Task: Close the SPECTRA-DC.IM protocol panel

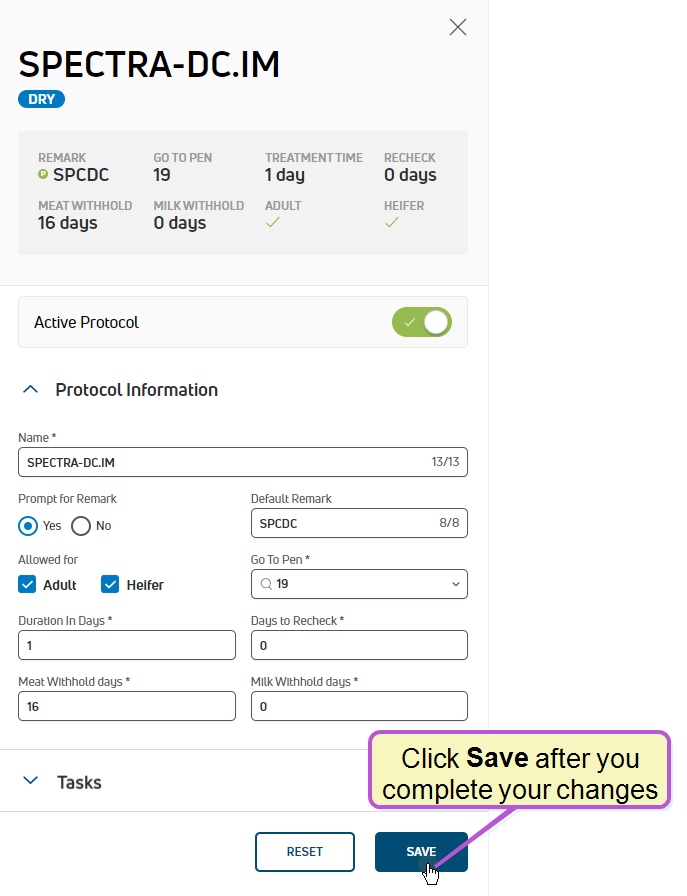Action: pyautogui.click(x=457, y=27)
